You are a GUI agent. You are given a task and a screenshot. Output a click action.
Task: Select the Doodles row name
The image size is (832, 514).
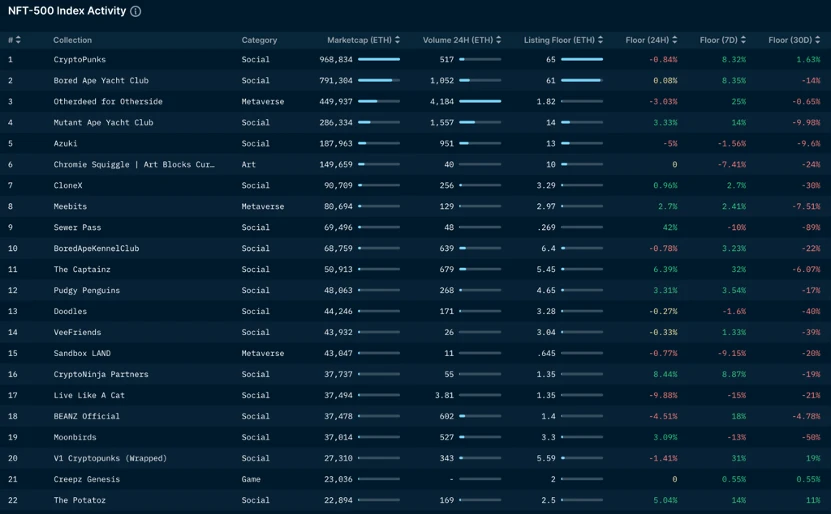(x=70, y=311)
